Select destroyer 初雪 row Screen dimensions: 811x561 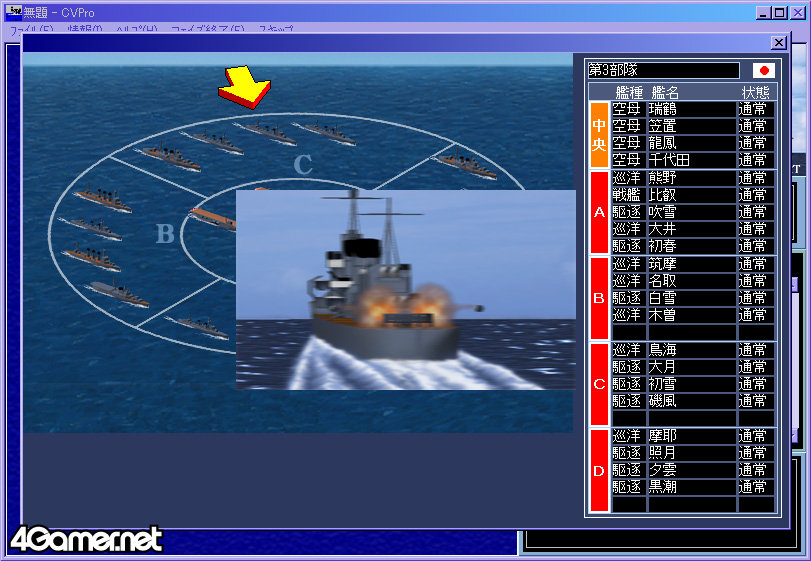(x=693, y=384)
